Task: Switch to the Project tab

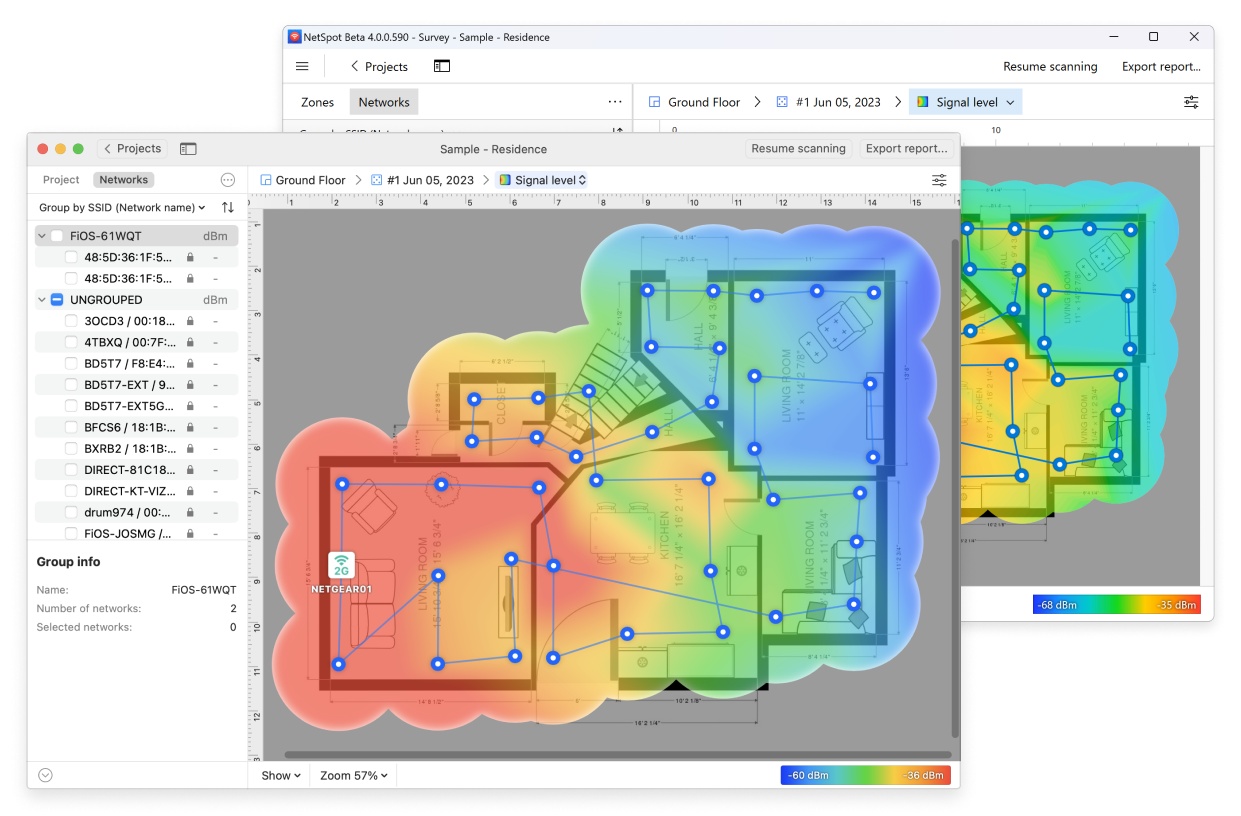Action: 61,179
